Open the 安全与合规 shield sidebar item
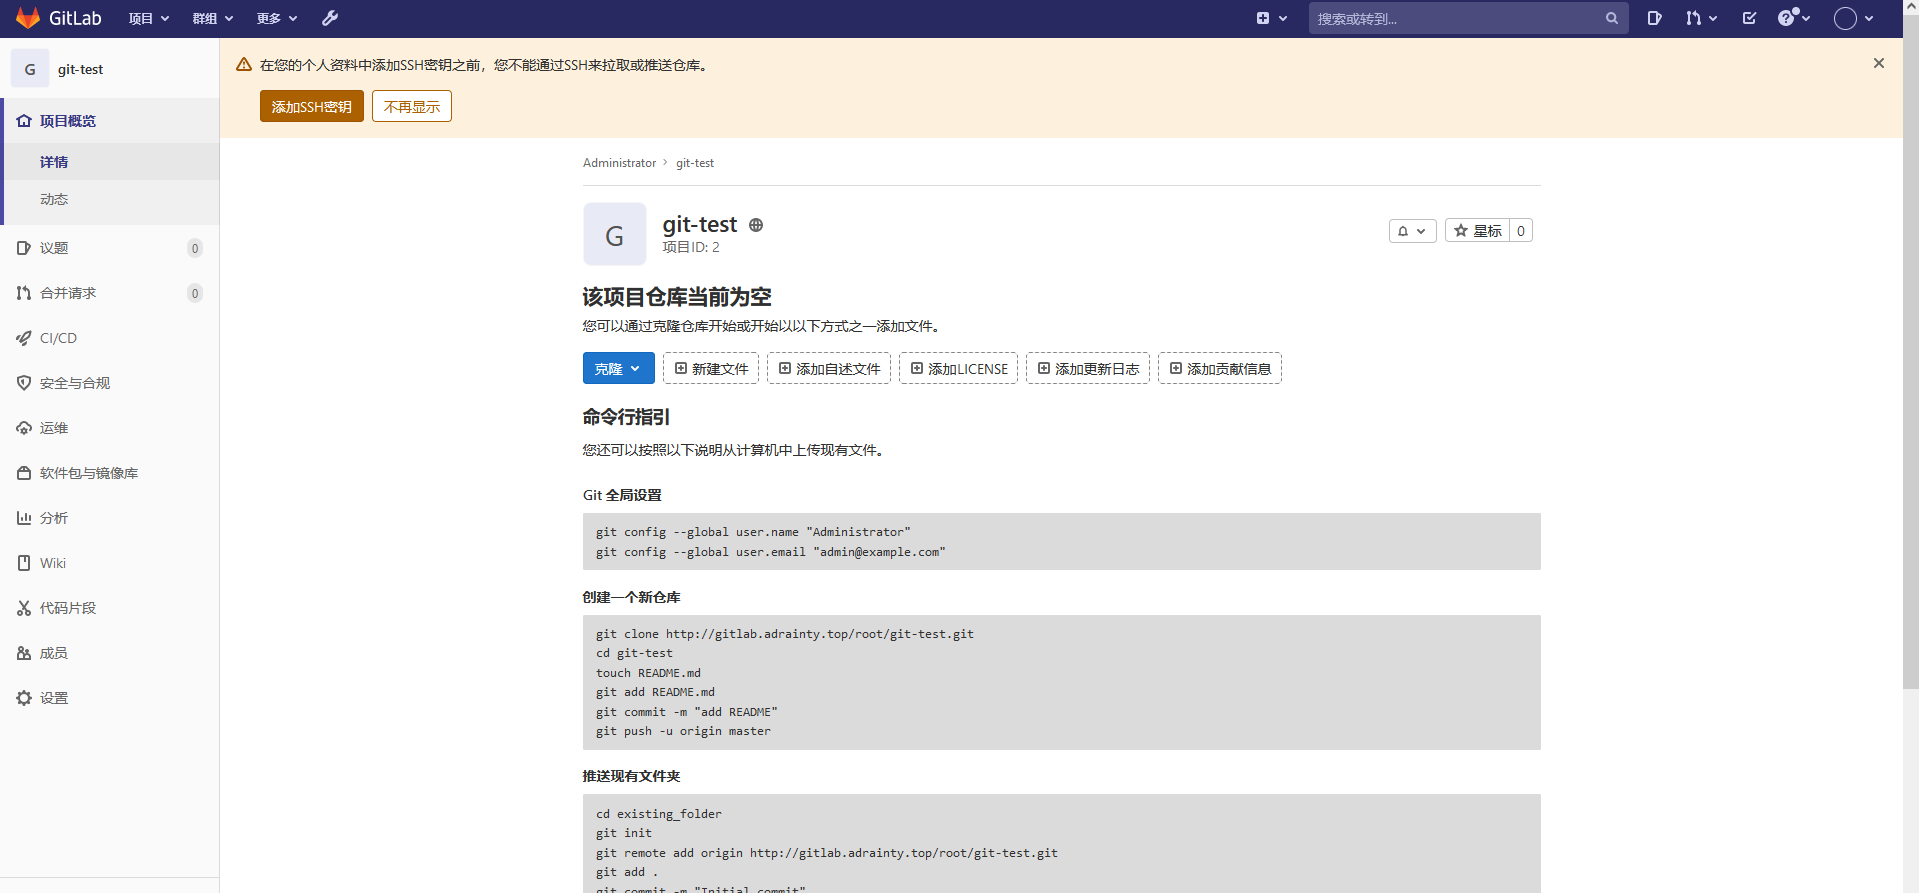Screen dimensions: 1919x893 coord(110,383)
